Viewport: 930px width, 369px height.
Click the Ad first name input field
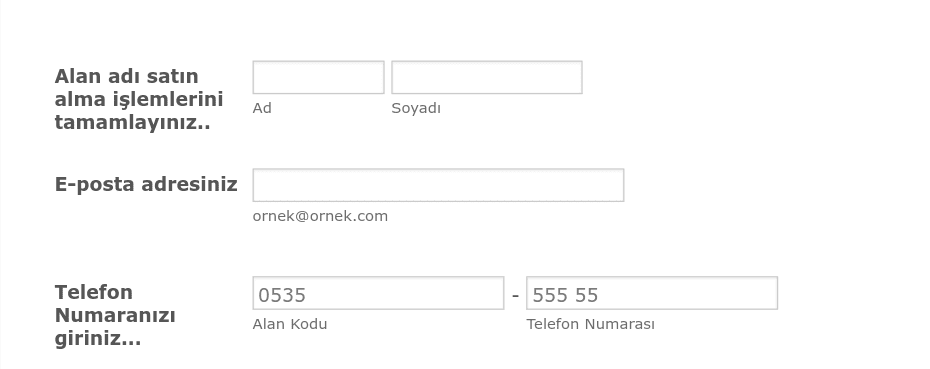319,77
